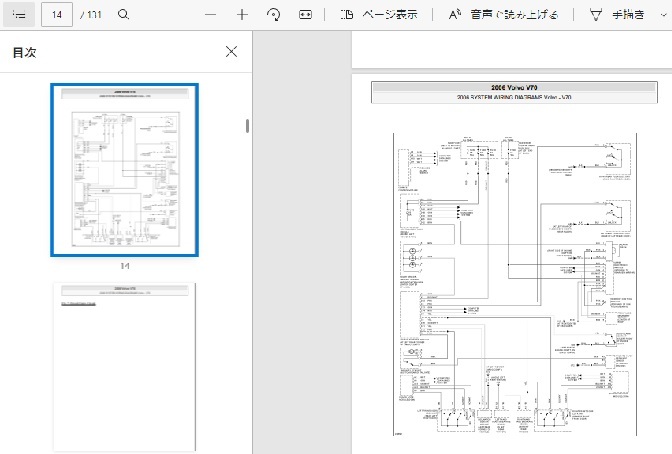Close the 目次 sidebar panel
The image size is (672, 454).
coord(231,52)
